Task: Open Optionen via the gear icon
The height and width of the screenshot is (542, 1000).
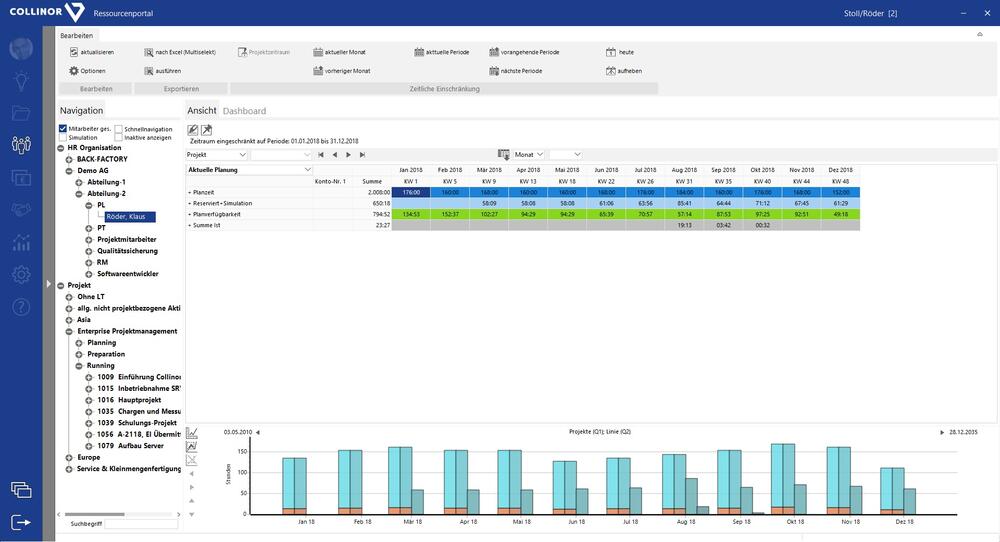Action: [74, 71]
